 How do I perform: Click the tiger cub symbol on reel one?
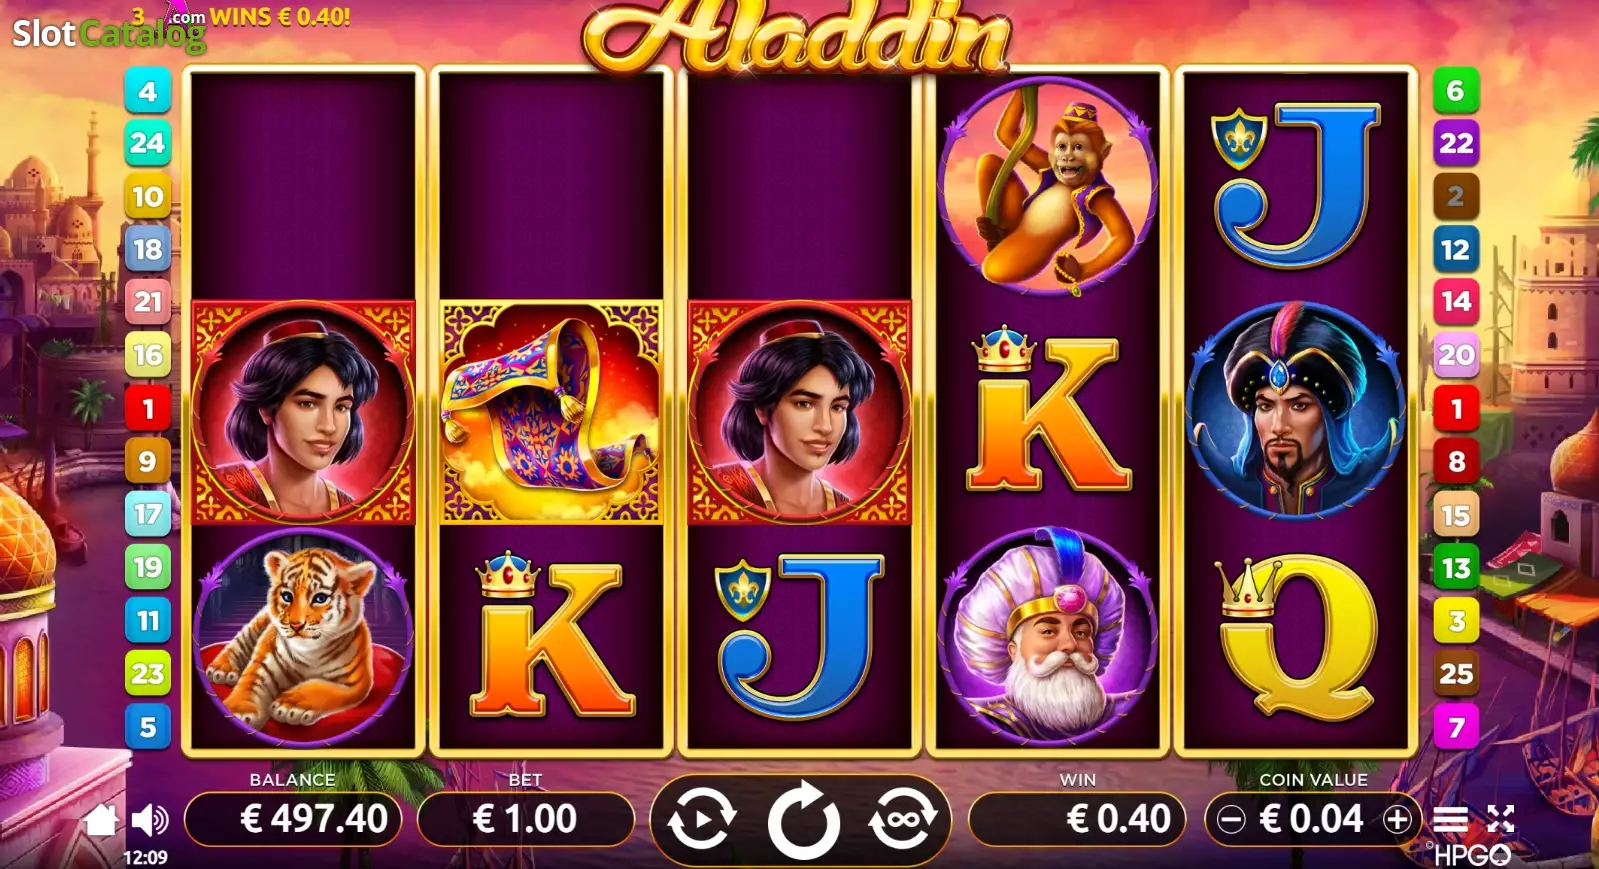[303, 637]
